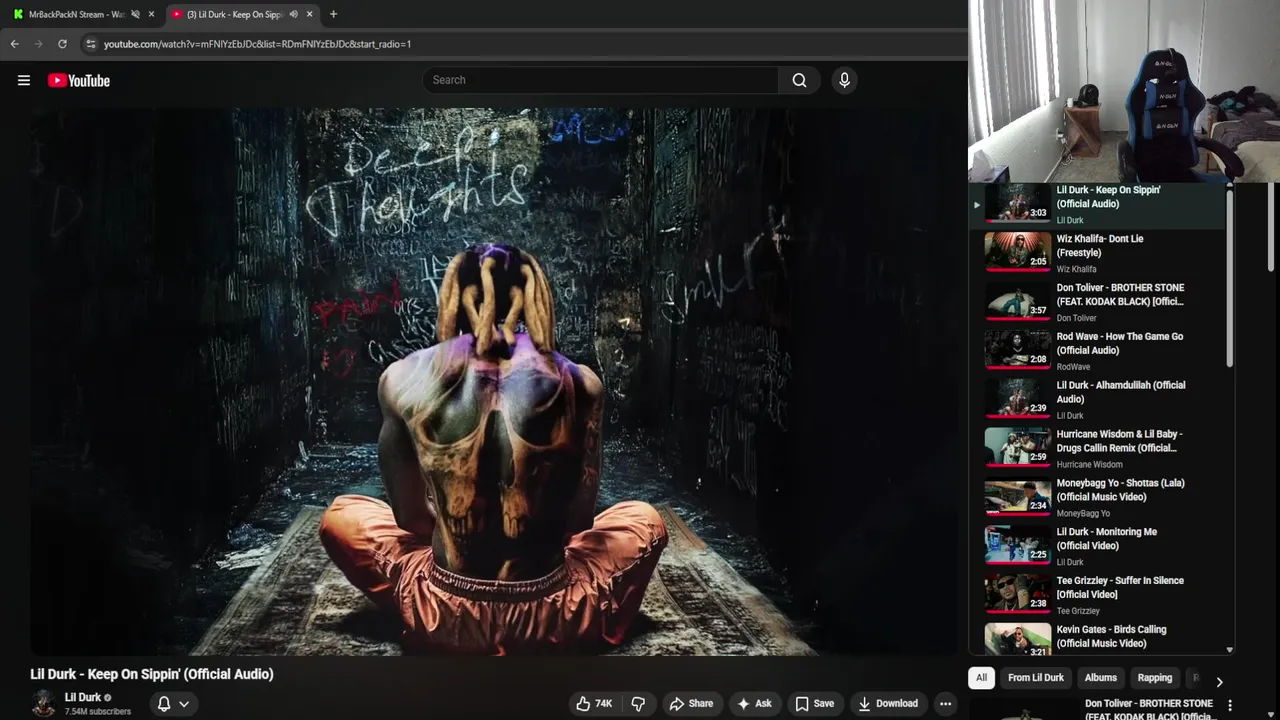Click the video title Keep On Sippin'
1280x720 pixels.
pyautogui.click(x=152, y=674)
